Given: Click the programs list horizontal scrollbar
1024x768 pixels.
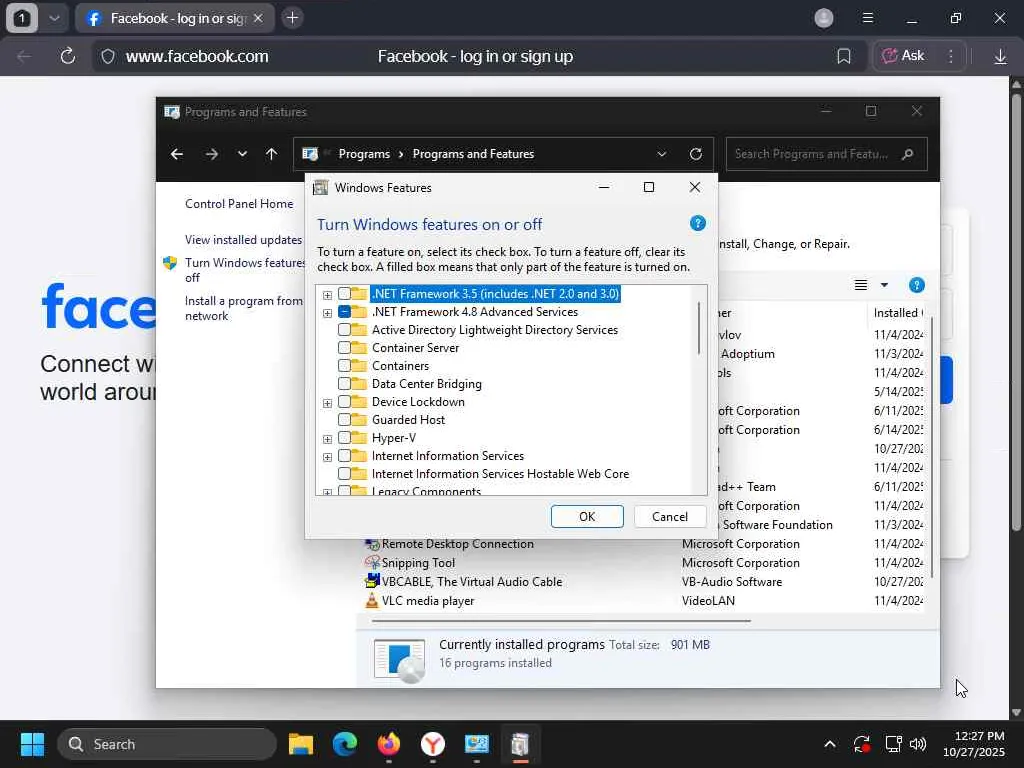Looking at the screenshot, I should tap(561, 621).
